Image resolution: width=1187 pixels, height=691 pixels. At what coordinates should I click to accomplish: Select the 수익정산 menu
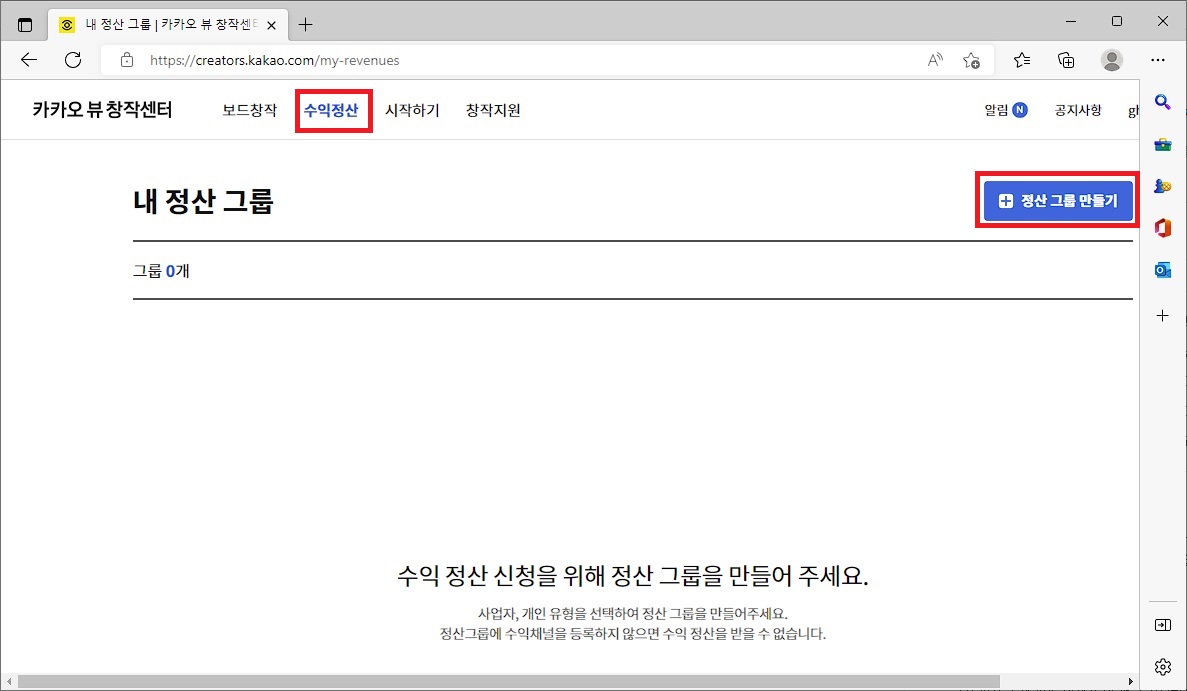[x=331, y=110]
